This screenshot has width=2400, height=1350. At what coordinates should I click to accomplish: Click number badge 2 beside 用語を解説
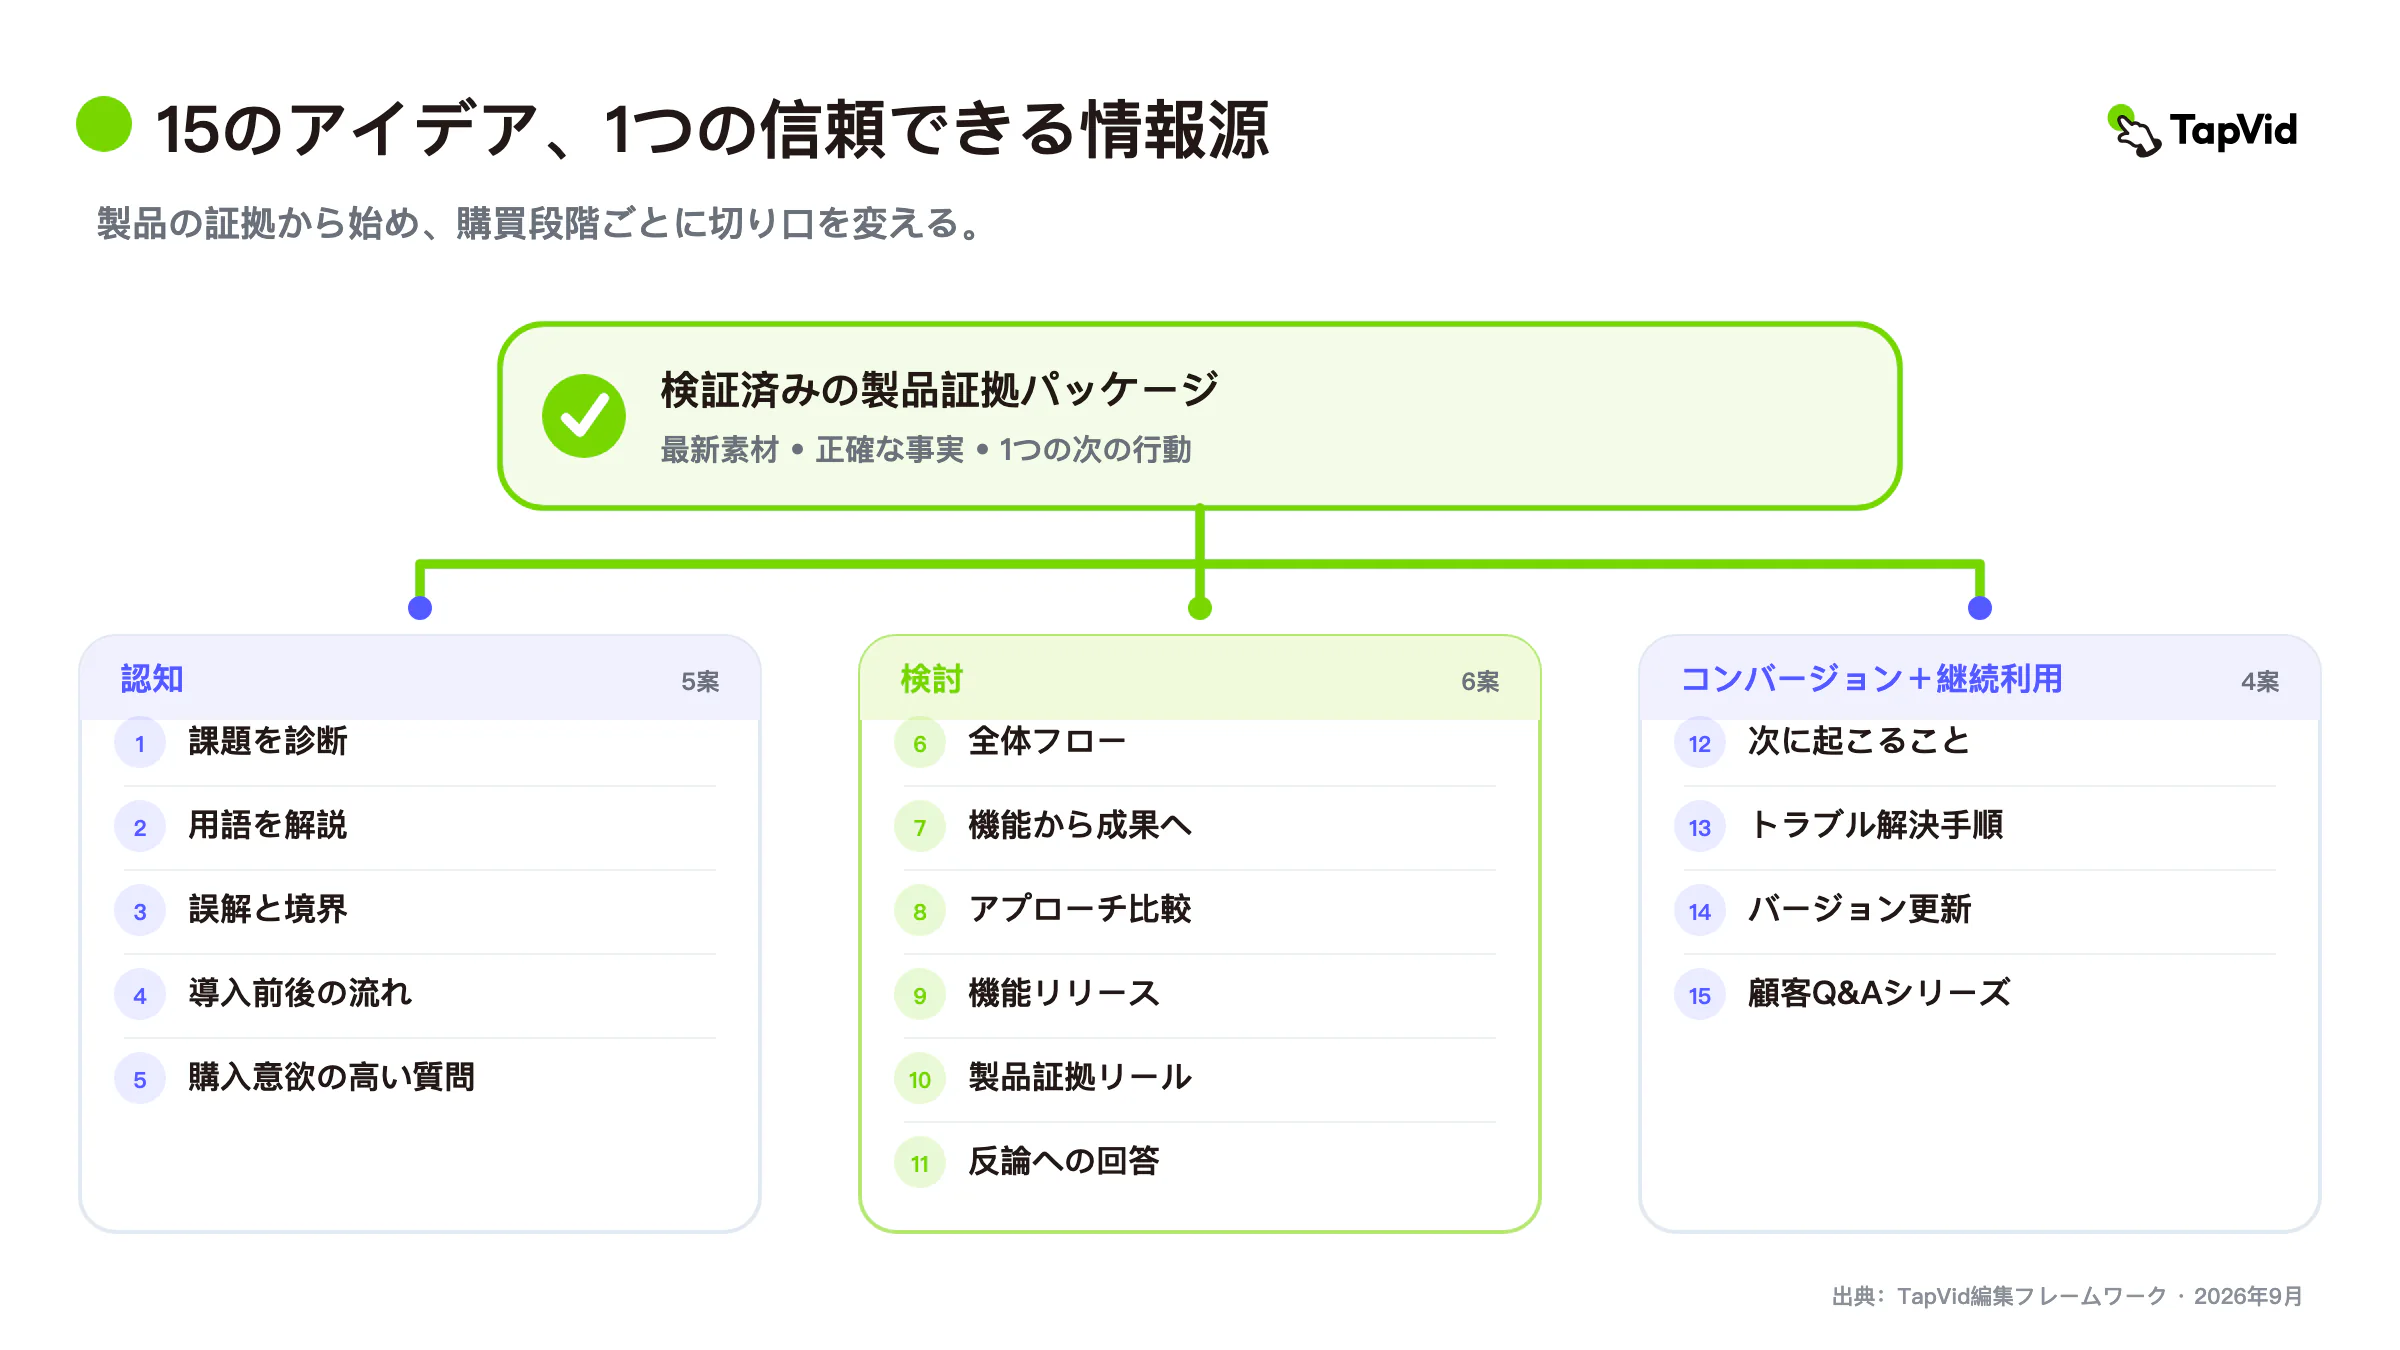pos(140,827)
